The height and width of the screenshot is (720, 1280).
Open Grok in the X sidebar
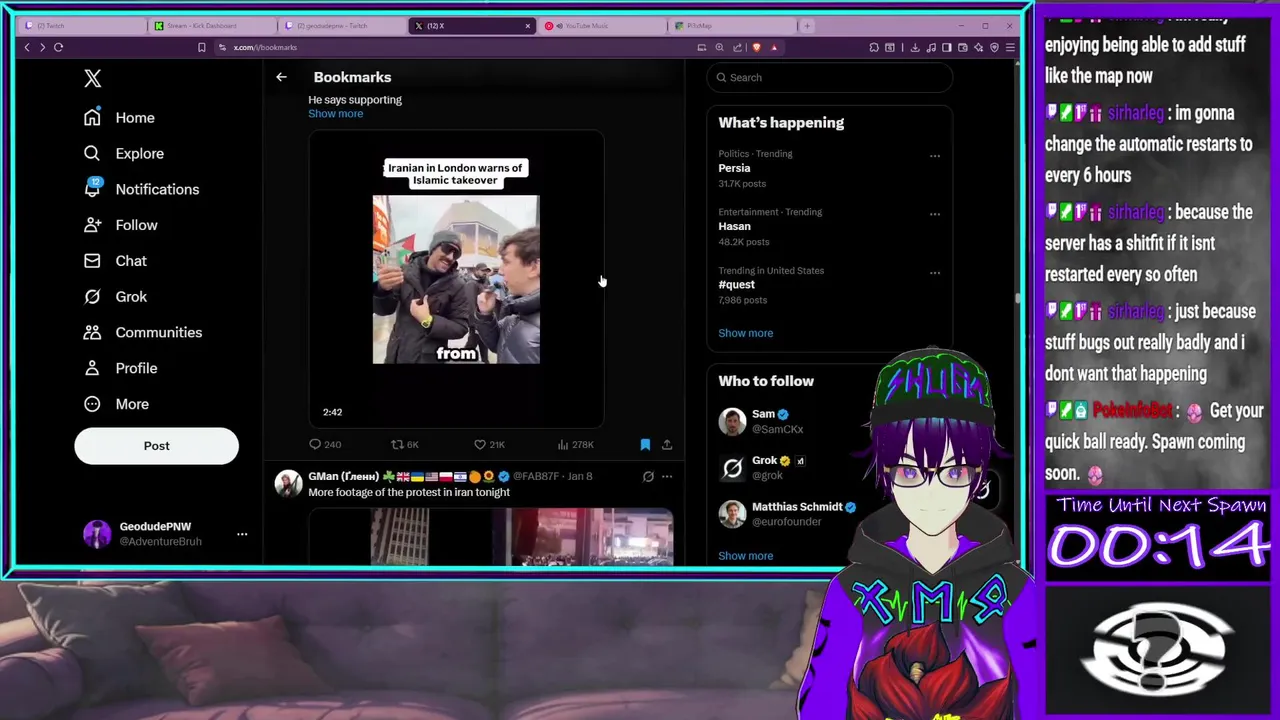[x=115, y=297]
